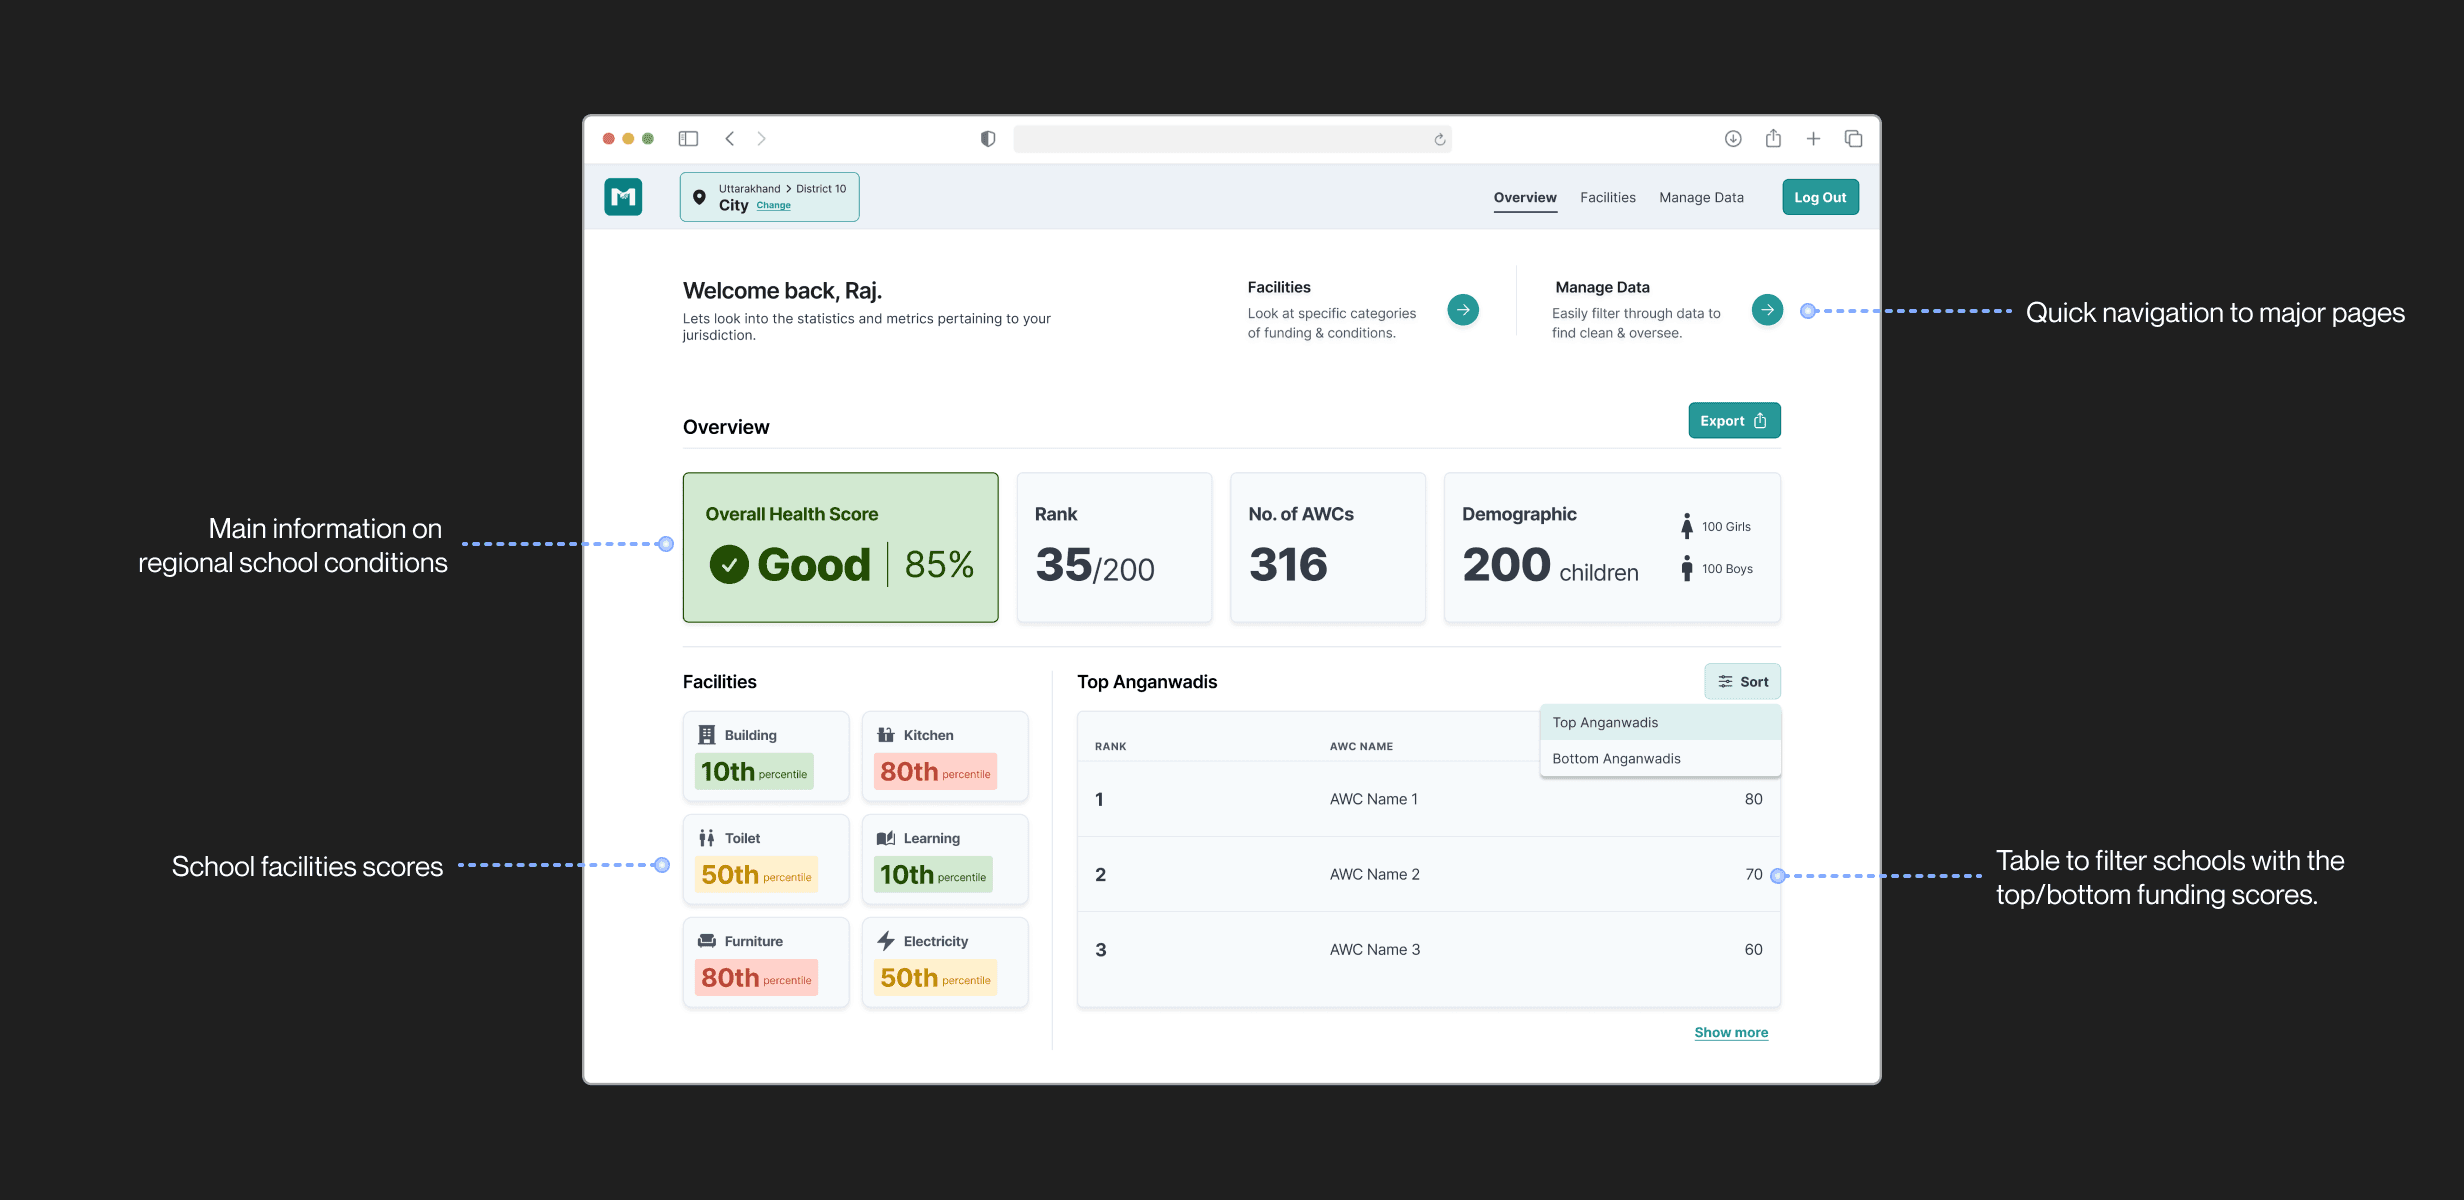Toggle the browser sidebar icon
The height and width of the screenshot is (1200, 2464).
tap(688, 139)
